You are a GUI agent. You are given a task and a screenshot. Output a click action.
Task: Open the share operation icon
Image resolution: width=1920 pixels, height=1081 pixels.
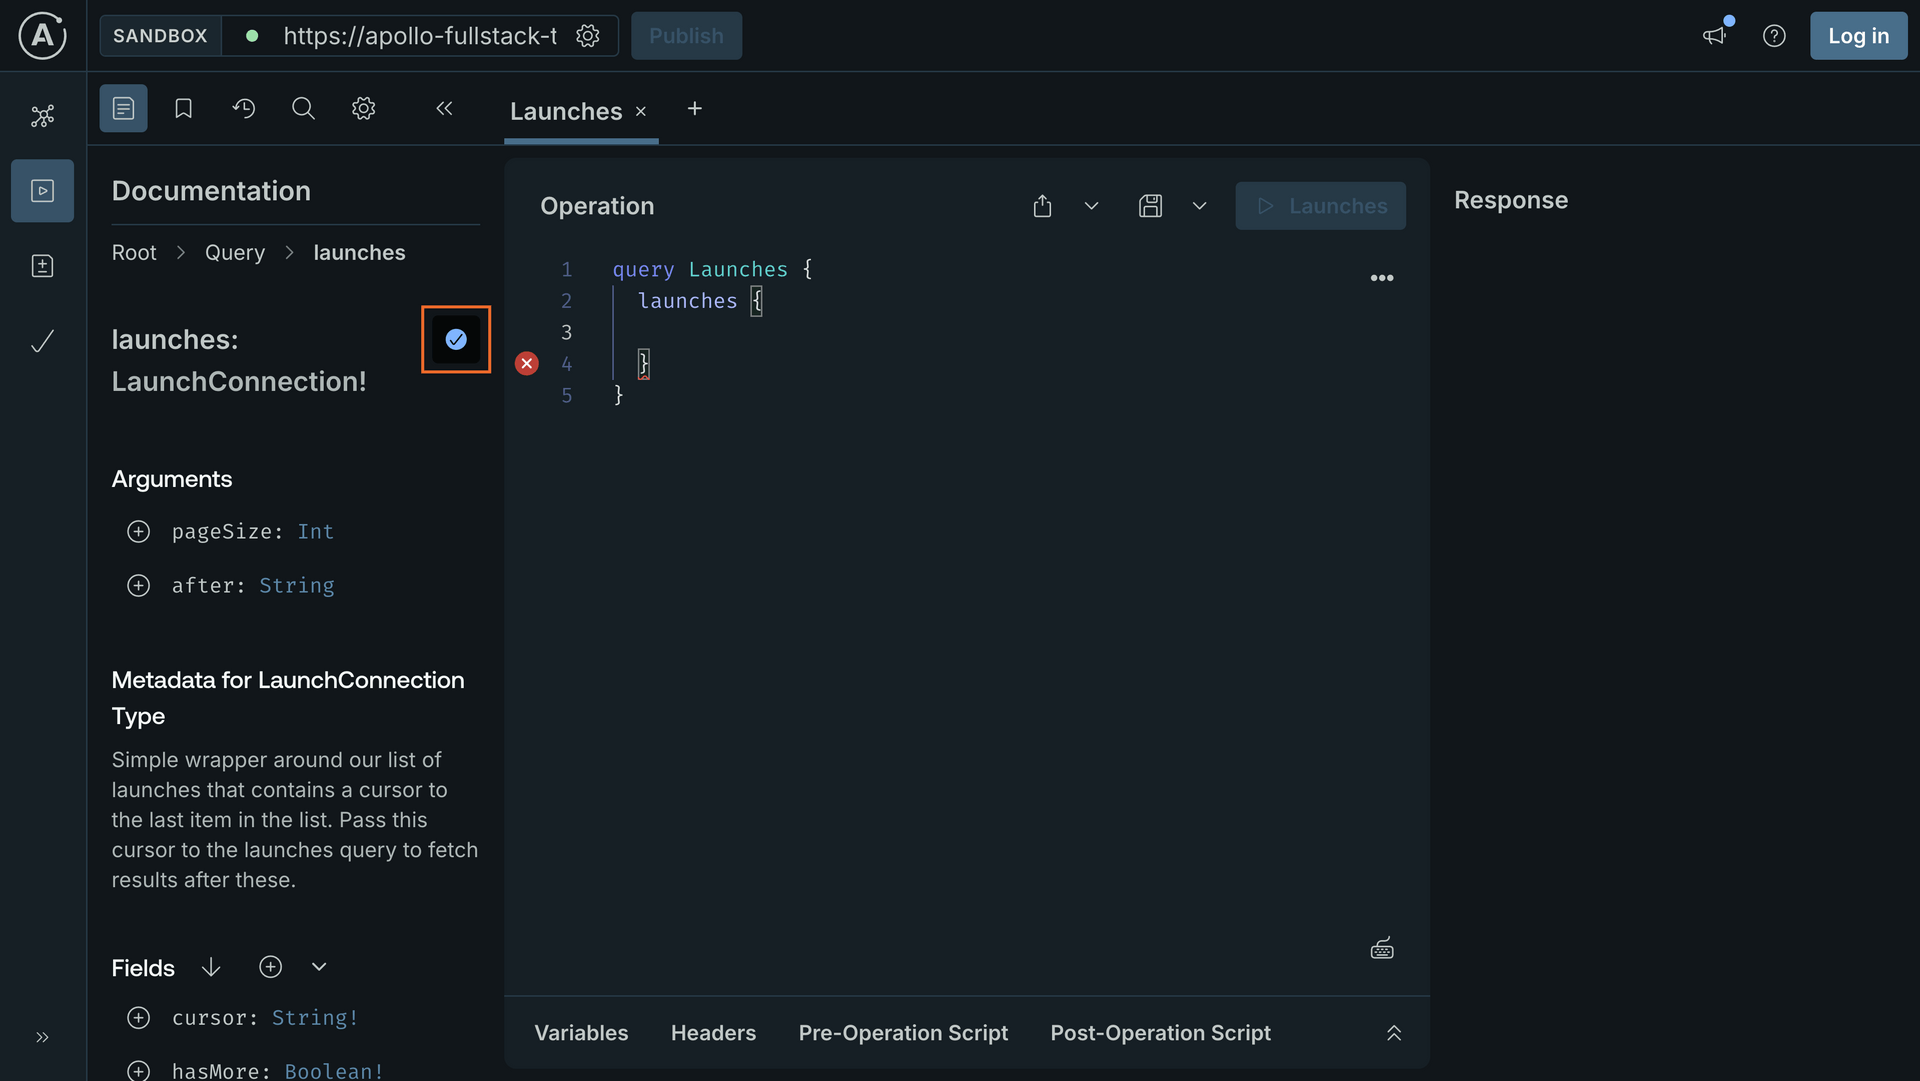[x=1042, y=206]
